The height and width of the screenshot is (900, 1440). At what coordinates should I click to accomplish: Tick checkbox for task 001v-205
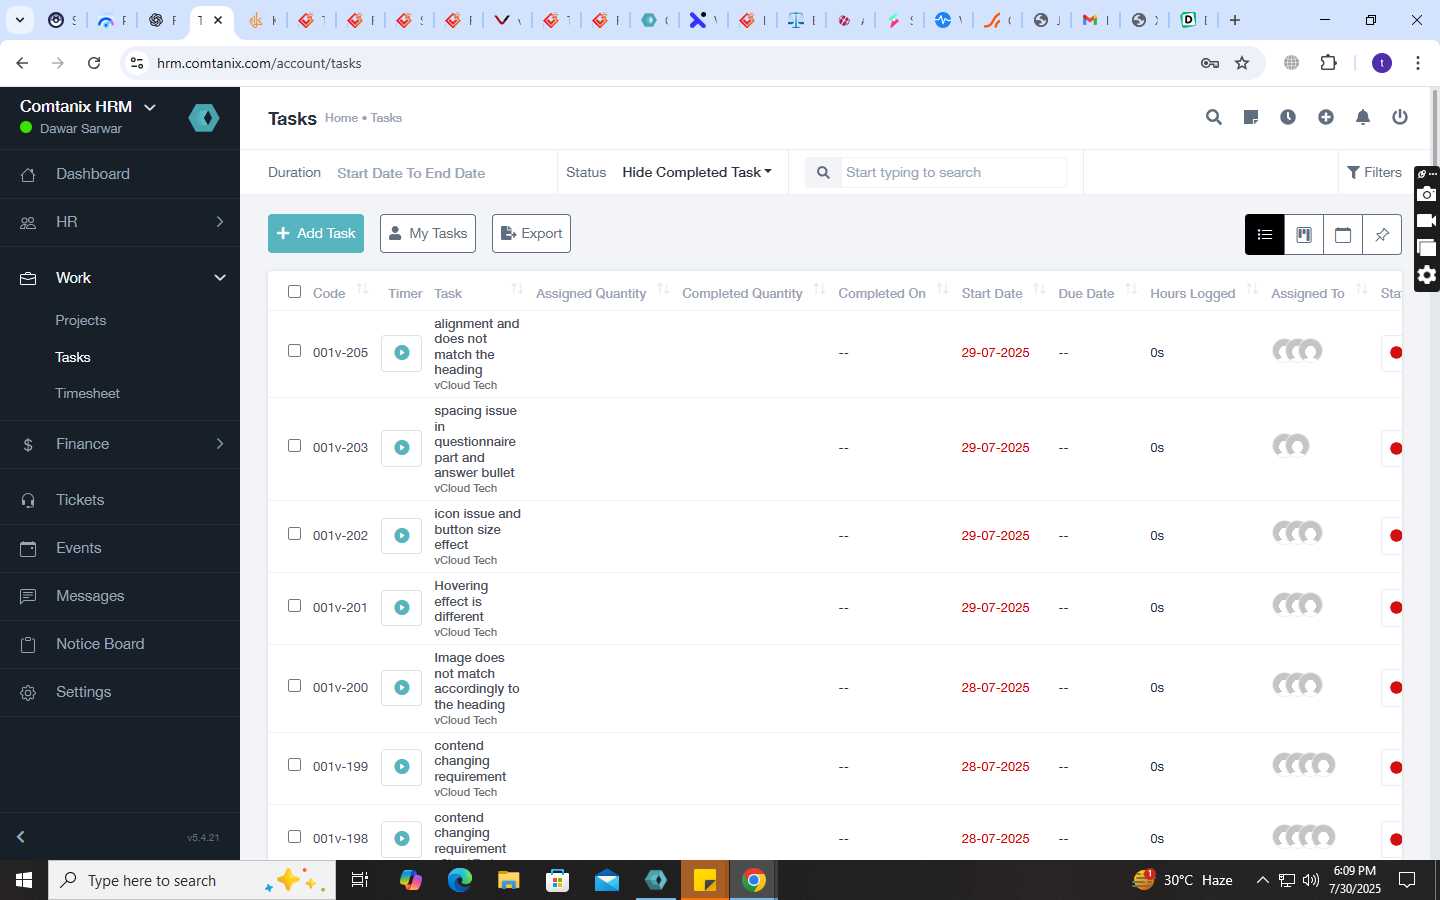[x=294, y=351]
